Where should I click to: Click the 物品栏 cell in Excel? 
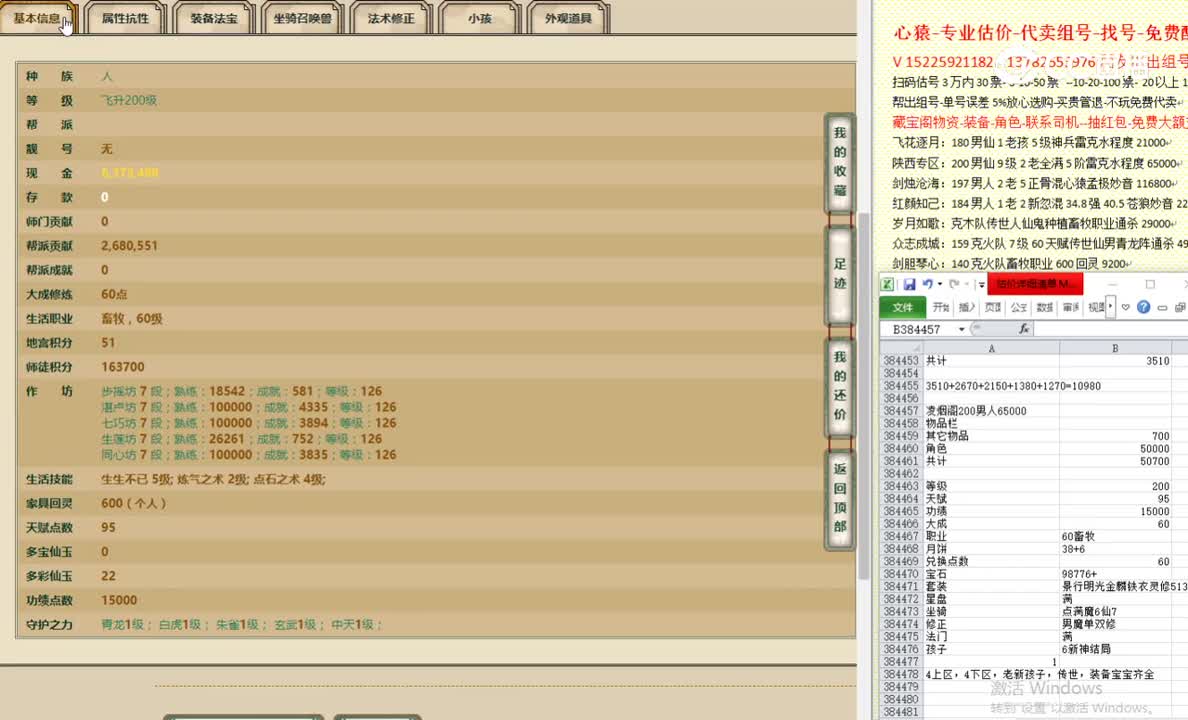pyautogui.click(x=991, y=424)
